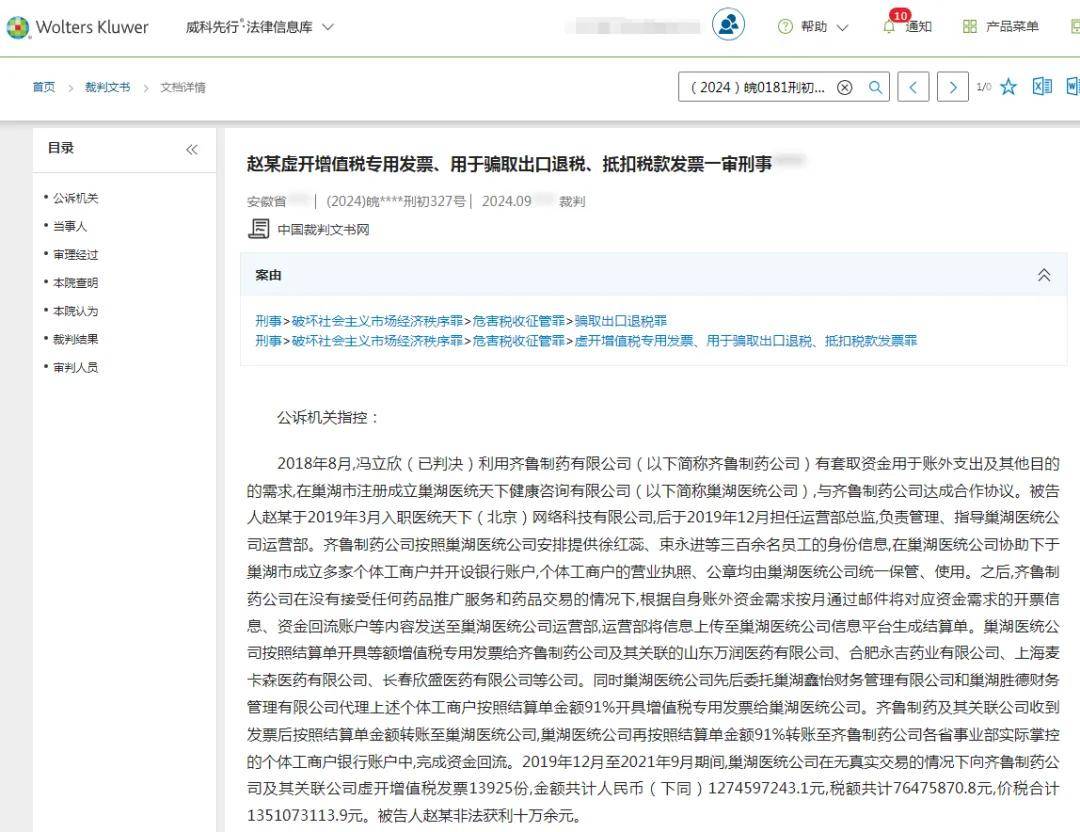Click the search magnifier icon
The width and height of the screenshot is (1080, 832).
[875, 87]
